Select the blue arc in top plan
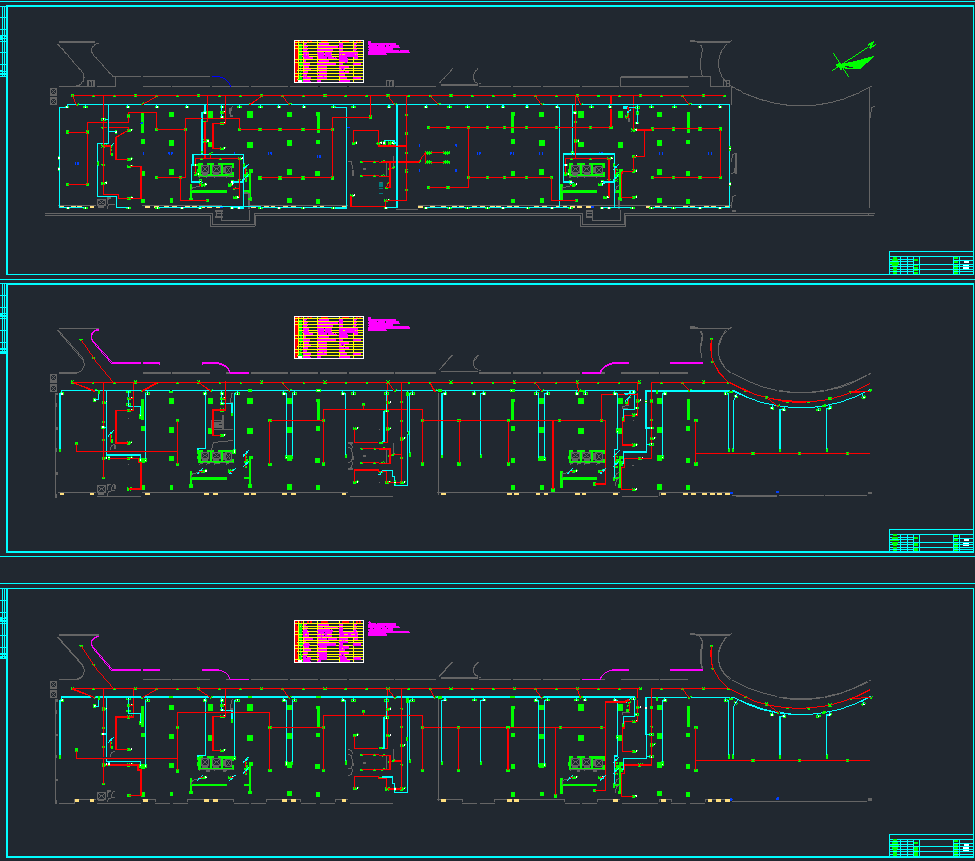This screenshot has height=861, width=975. click(x=223, y=79)
